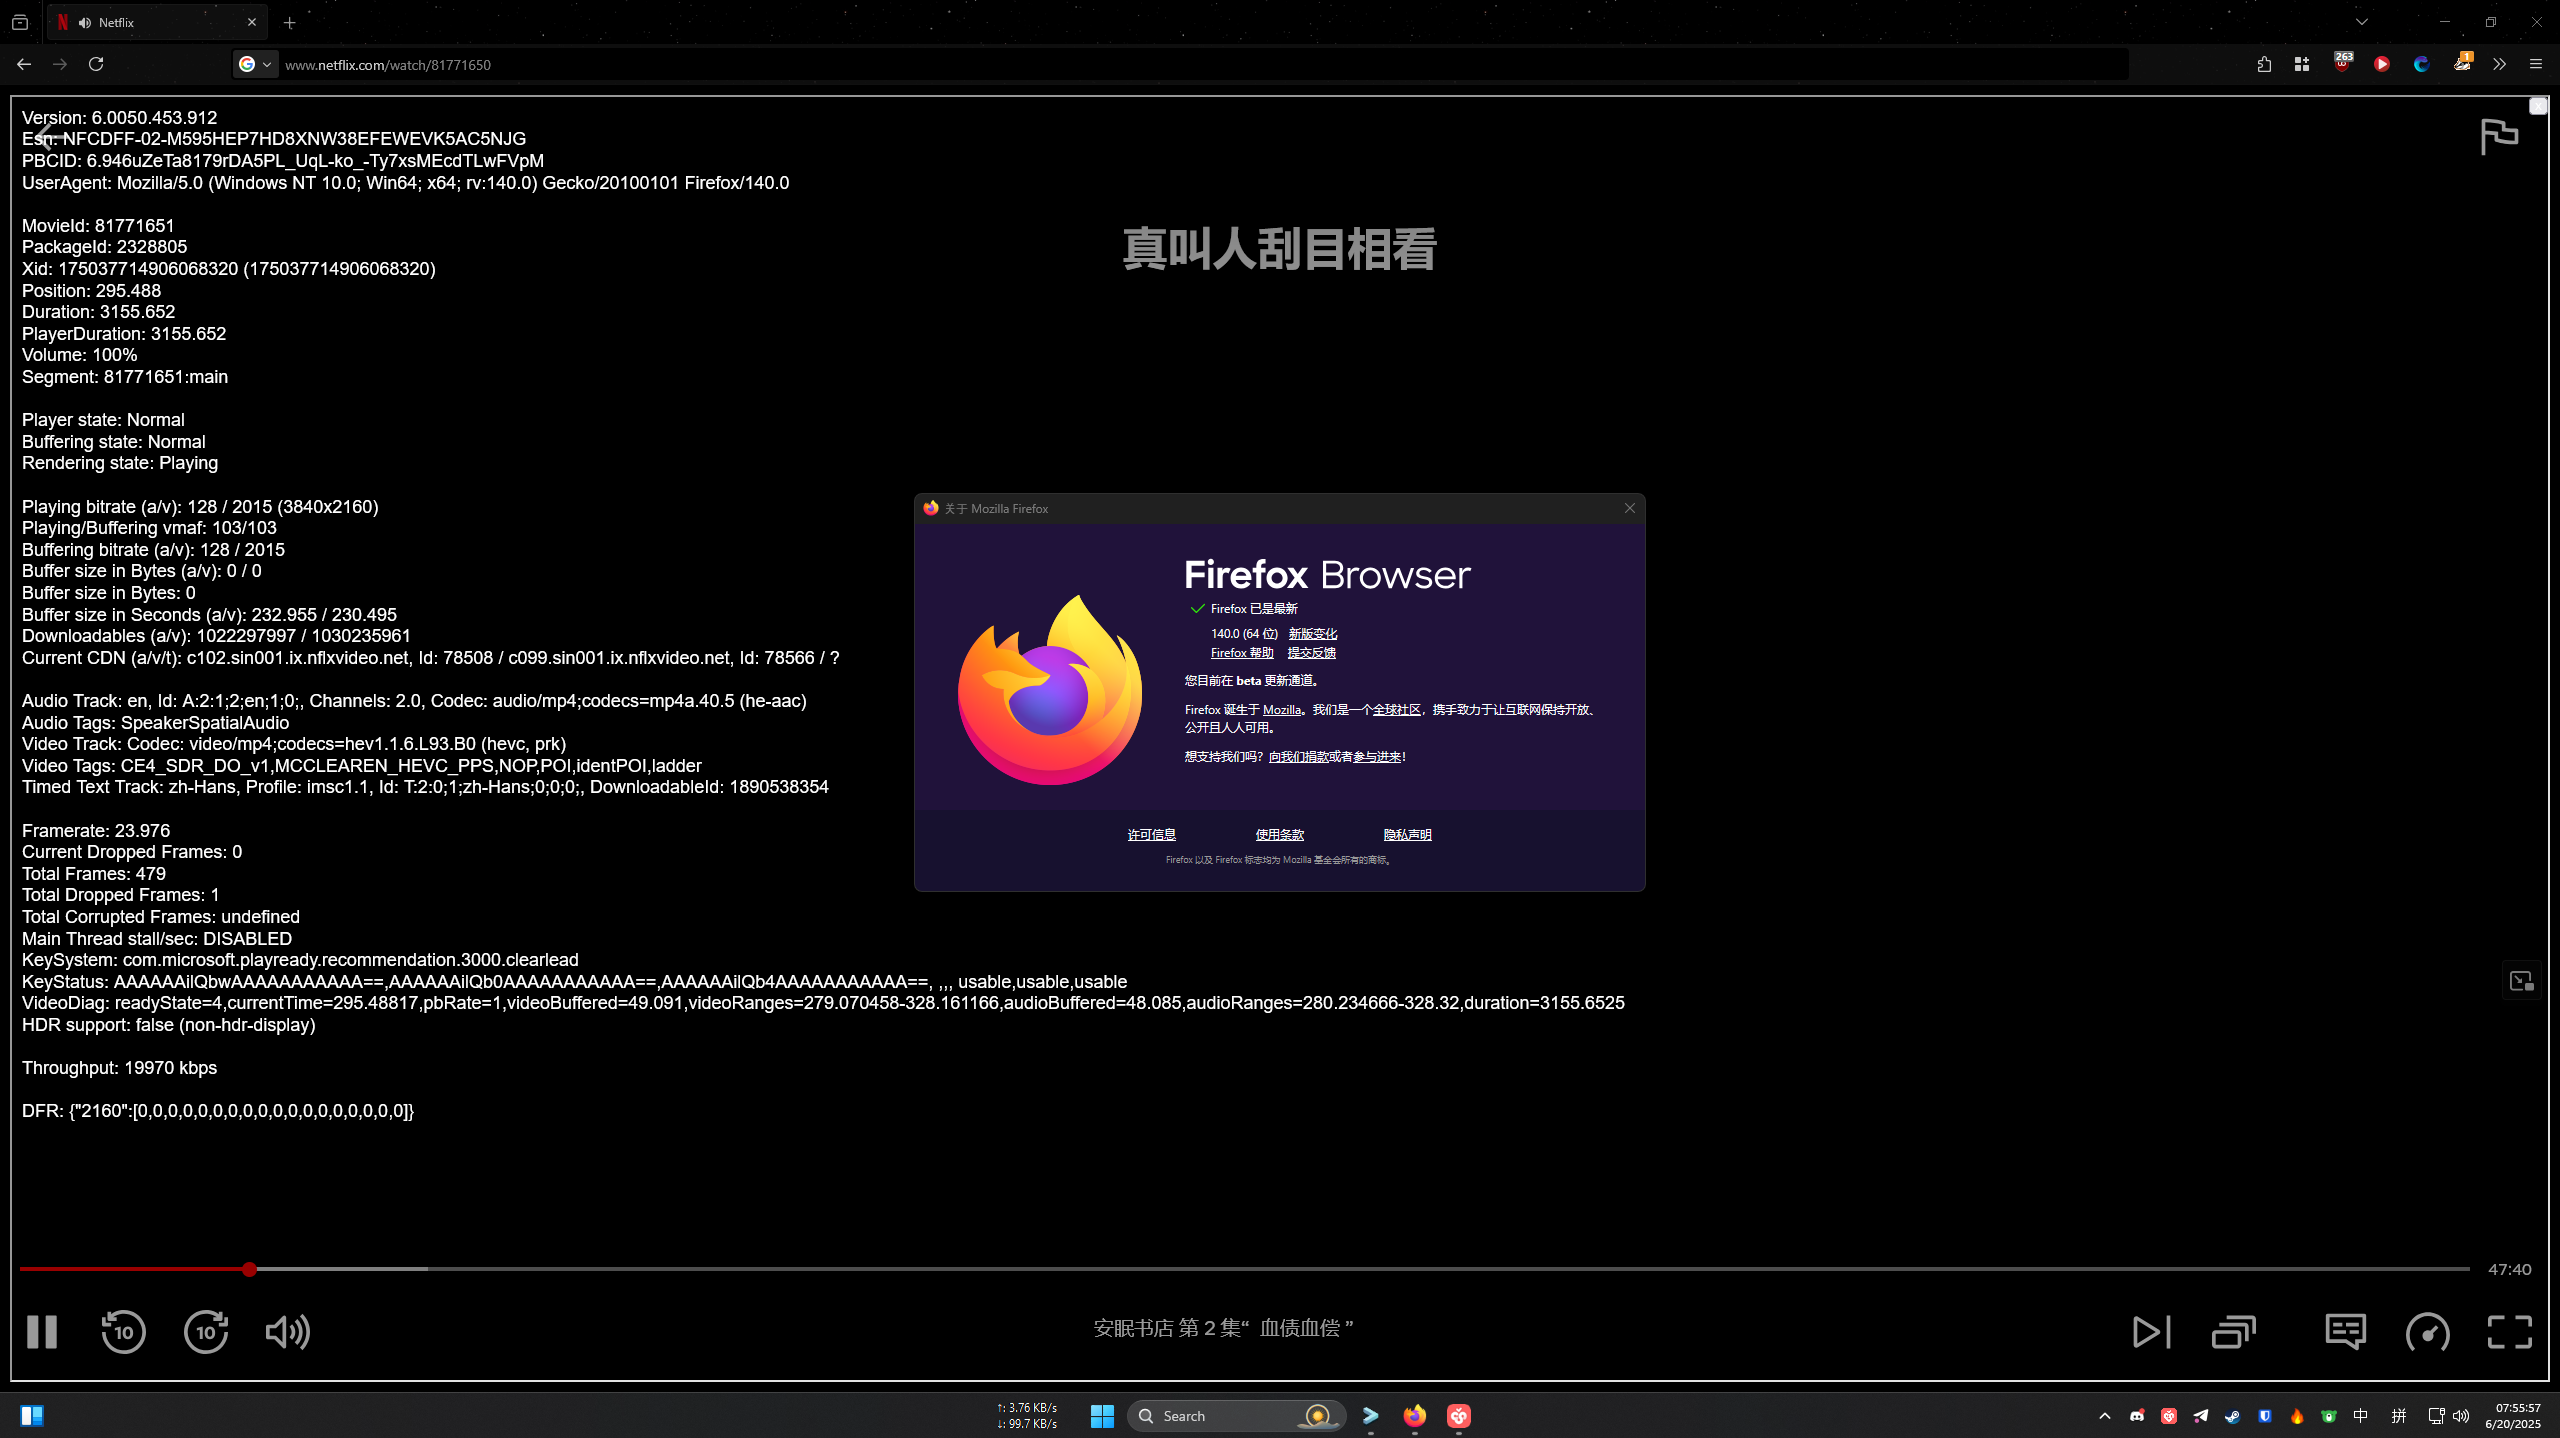This screenshot has width=2560, height=1438.
Task: Open the Discord tray icon
Action: click(x=2137, y=1416)
